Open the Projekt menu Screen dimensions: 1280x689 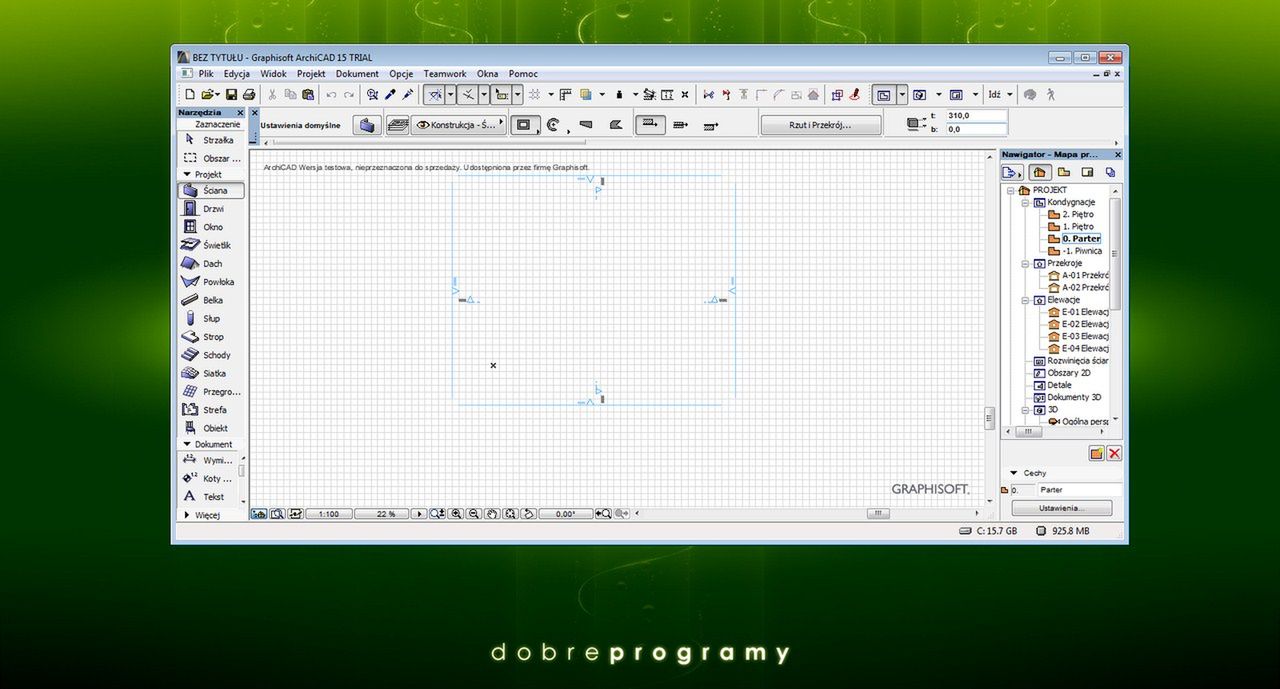311,74
